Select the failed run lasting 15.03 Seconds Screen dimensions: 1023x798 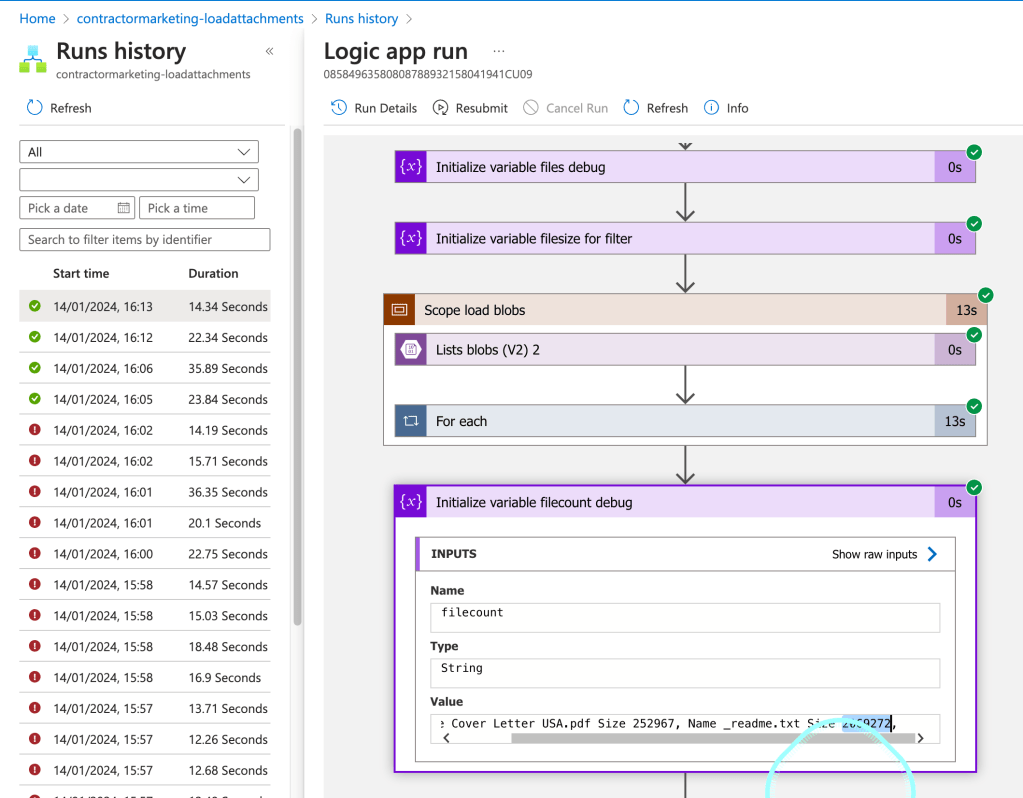(x=145, y=615)
